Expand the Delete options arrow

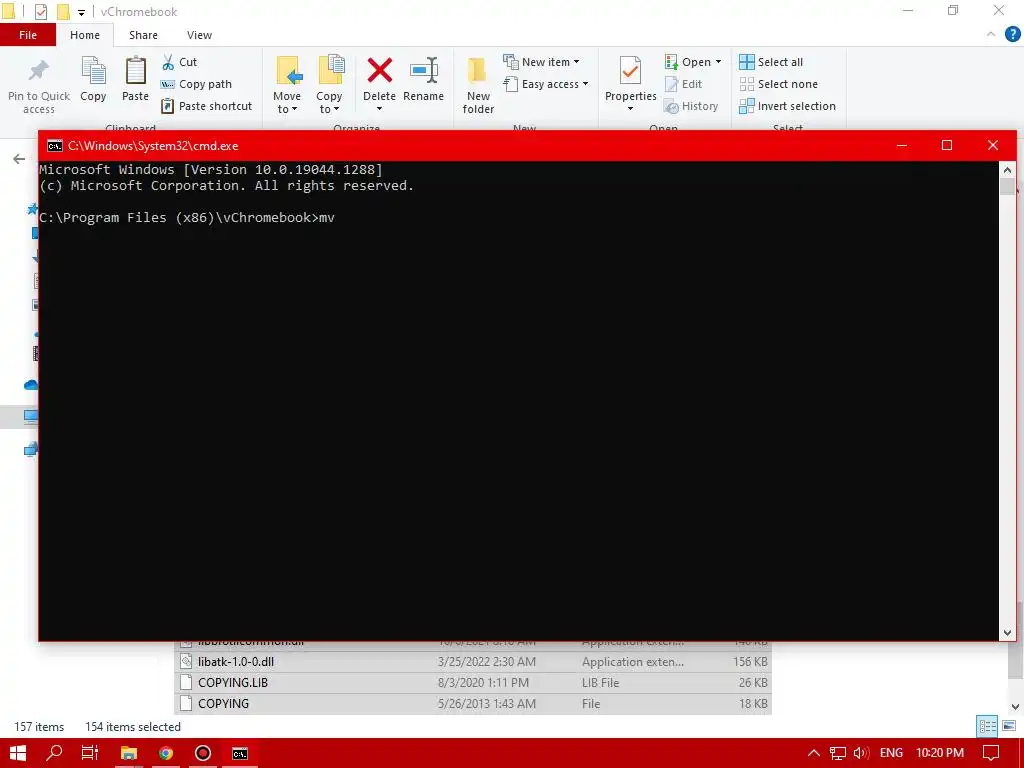pyautogui.click(x=379, y=109)
